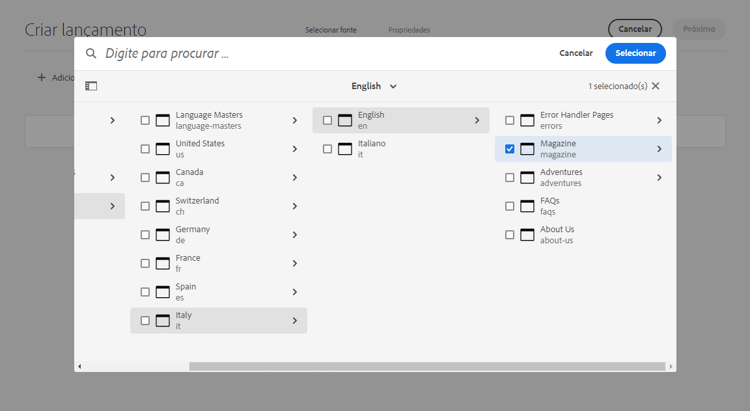750x411 pixels.
Task: Click the Error Handler Pages icon
Action: [527, 120]
